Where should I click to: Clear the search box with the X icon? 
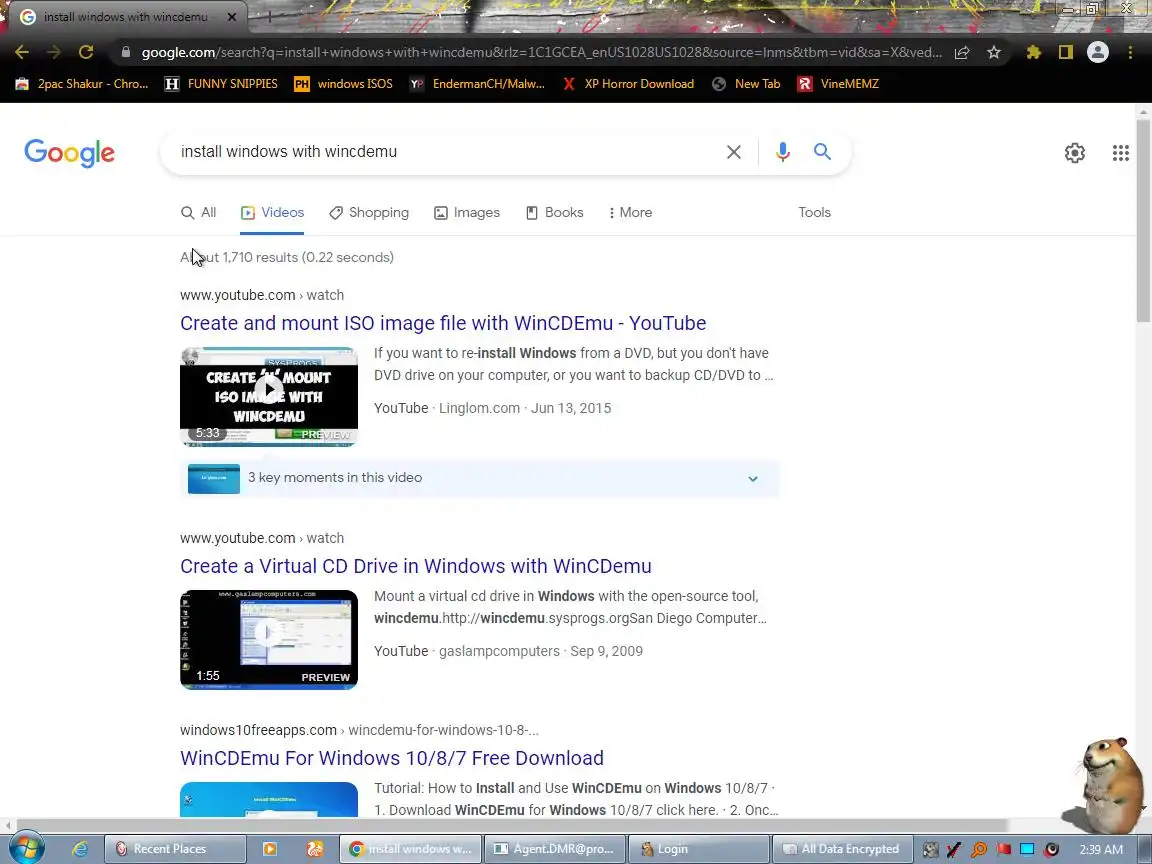[x=733, y=152]
